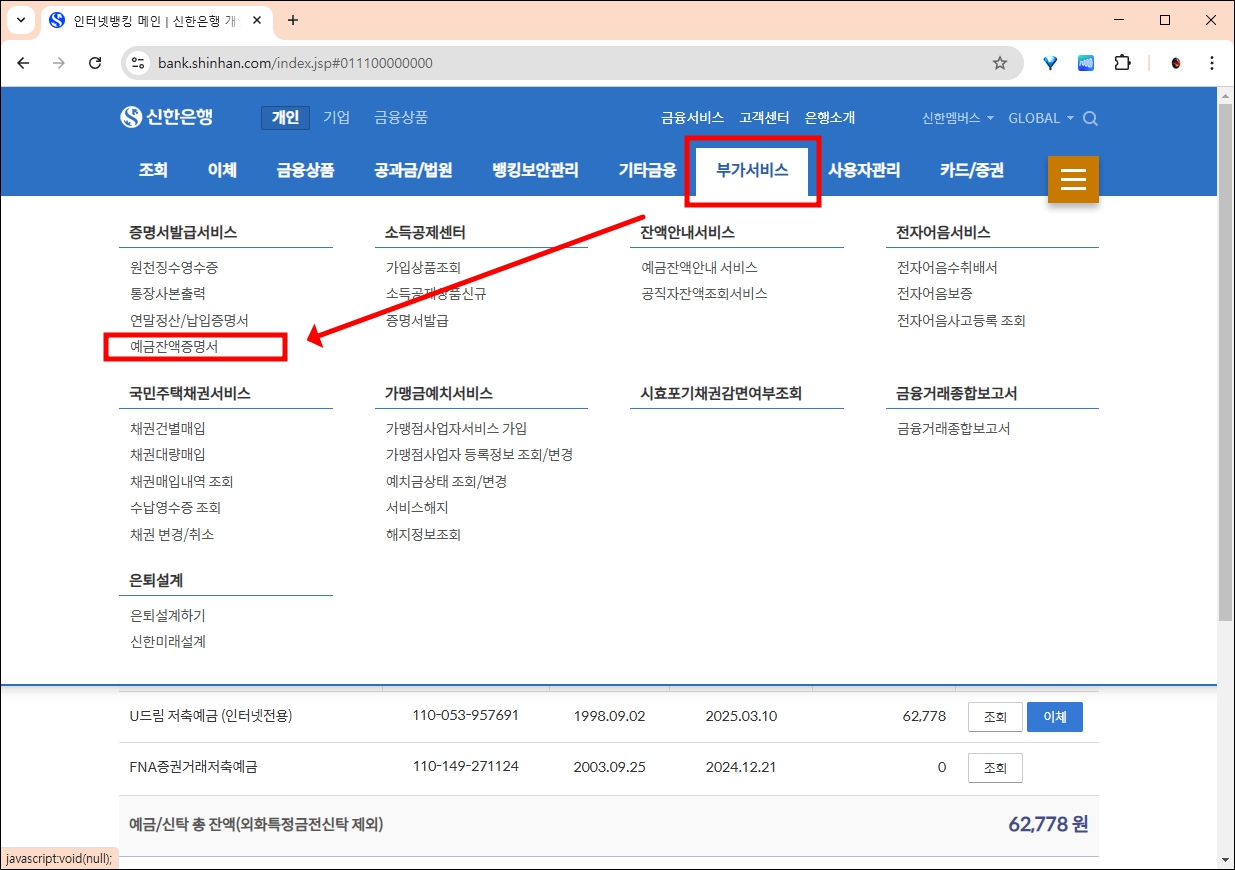The height and width of the screenshot is (870, 1235).
Task: Click 조회 button for FNA증권거래저축예금
Action: (995, 768)
